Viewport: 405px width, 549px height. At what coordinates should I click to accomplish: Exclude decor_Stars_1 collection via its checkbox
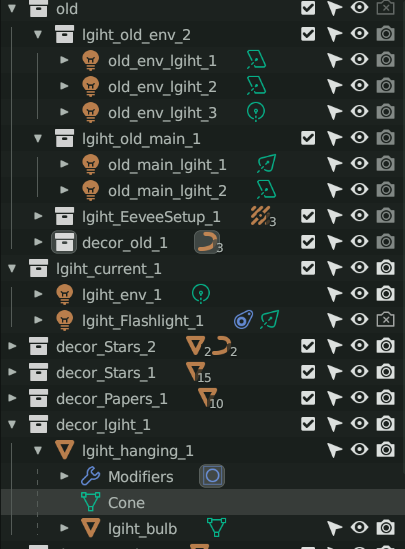(x=308, y=372)
